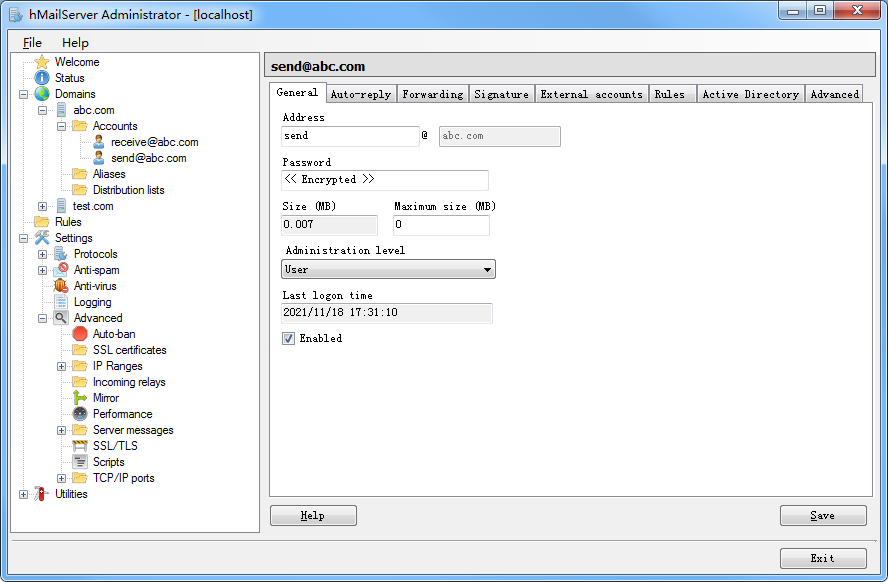Image resolution: width=888 pixels, height=582 pixels.
Task: Click the Maximum size (MB) field
Action: 441,225
